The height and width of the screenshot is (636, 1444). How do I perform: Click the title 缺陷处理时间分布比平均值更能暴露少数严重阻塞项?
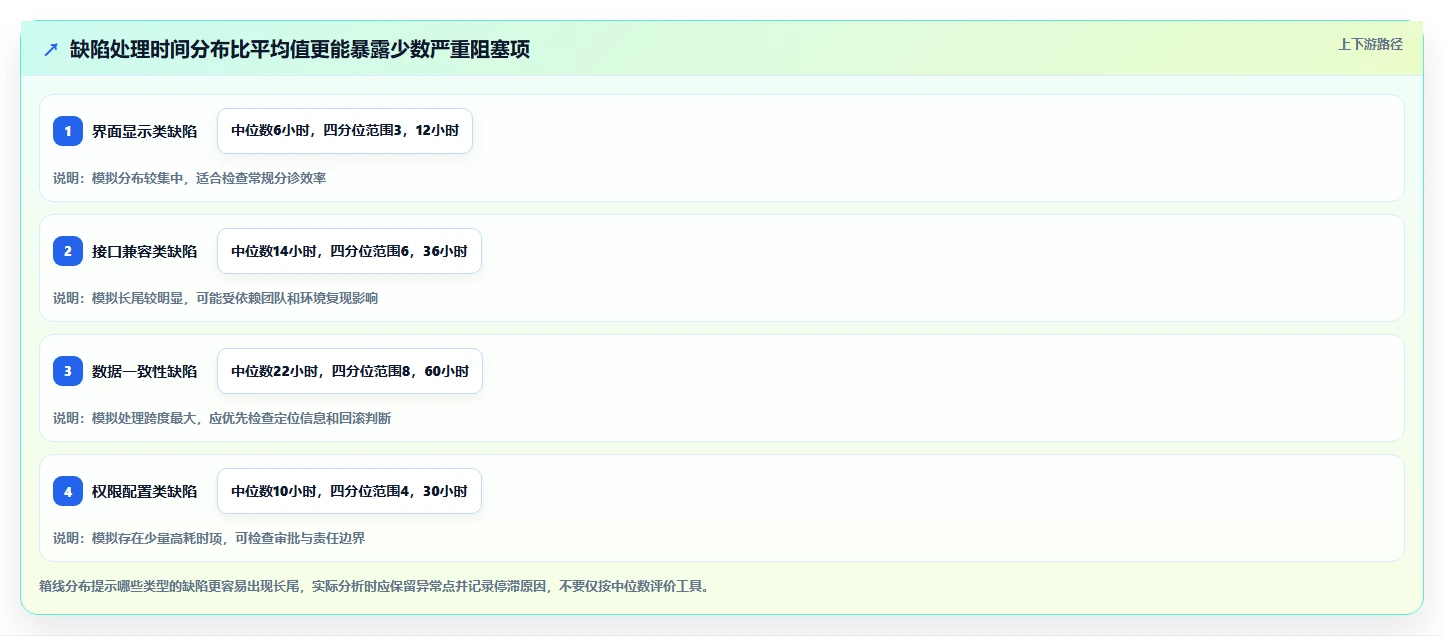coord(300,50)
